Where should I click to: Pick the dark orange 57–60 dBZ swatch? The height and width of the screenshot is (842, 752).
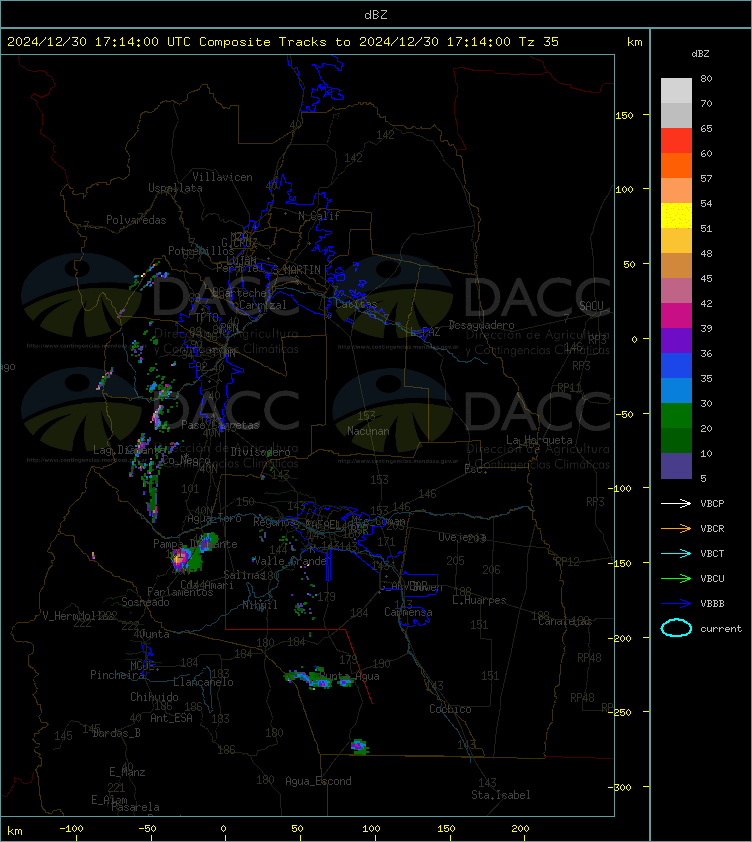coord(676,165)
